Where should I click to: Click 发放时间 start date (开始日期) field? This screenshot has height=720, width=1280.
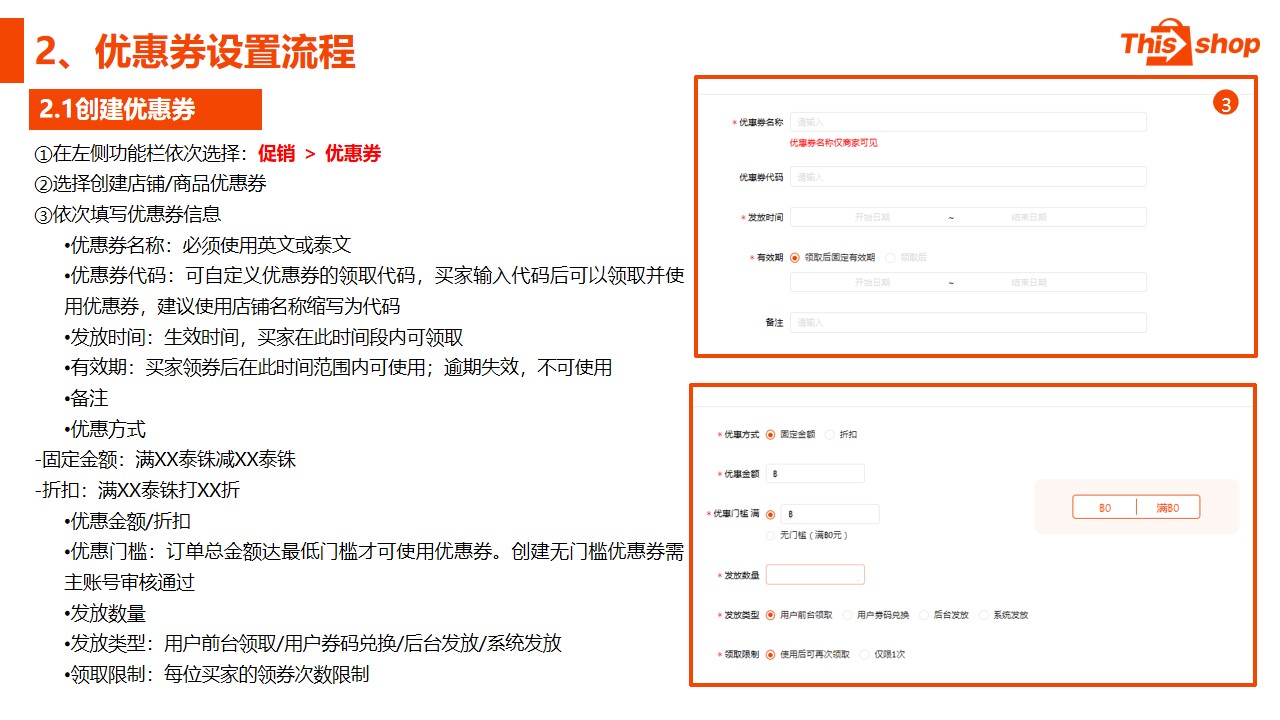[872, 217]
